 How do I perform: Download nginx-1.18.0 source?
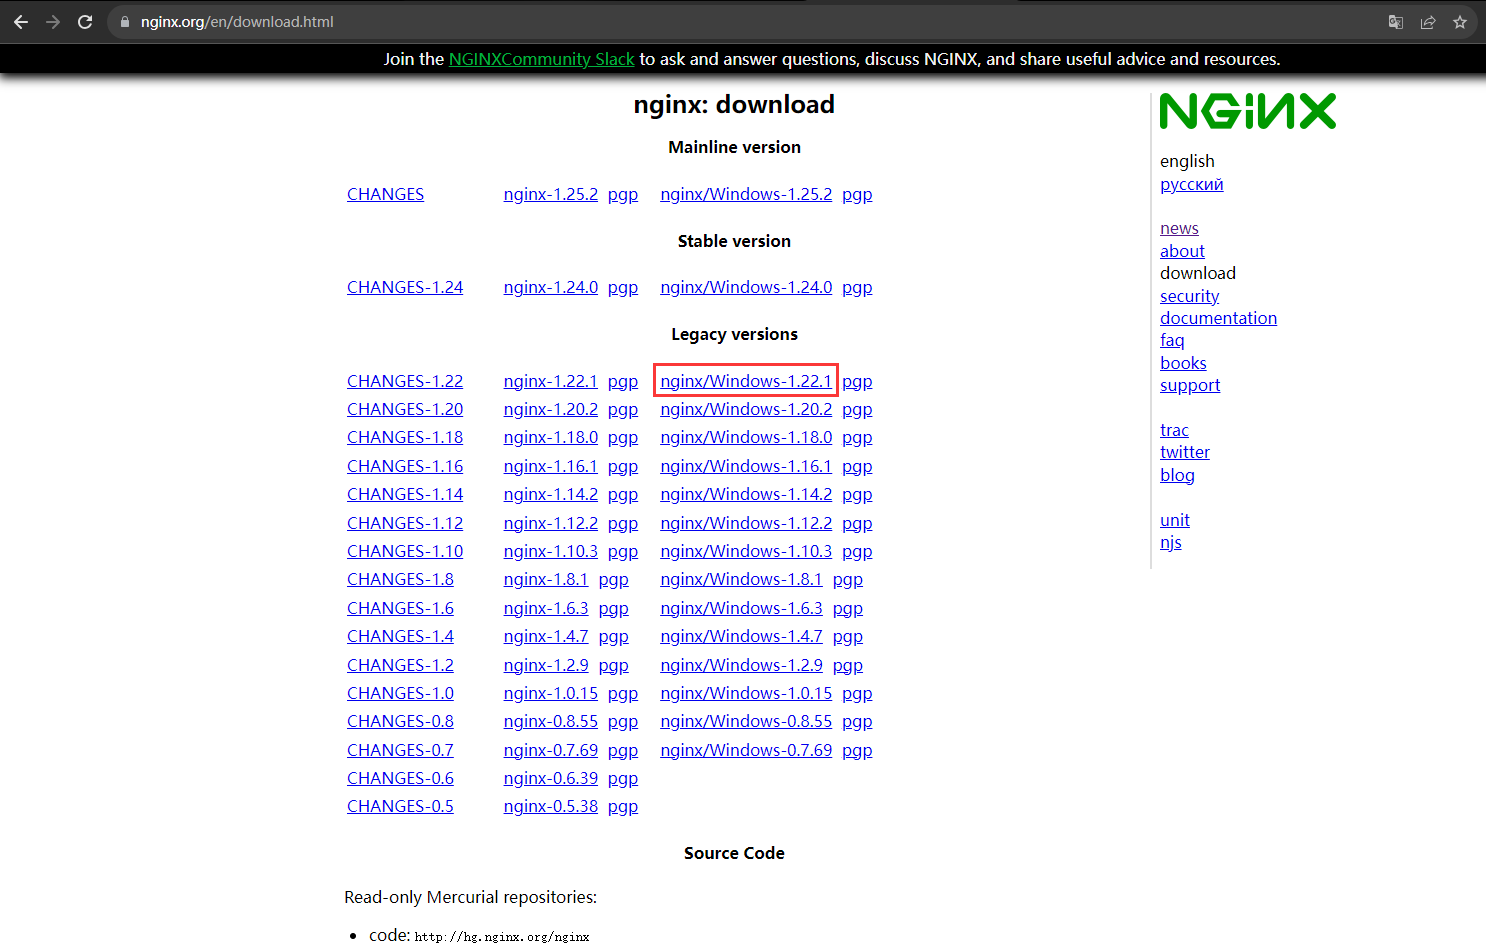[550, 437]
